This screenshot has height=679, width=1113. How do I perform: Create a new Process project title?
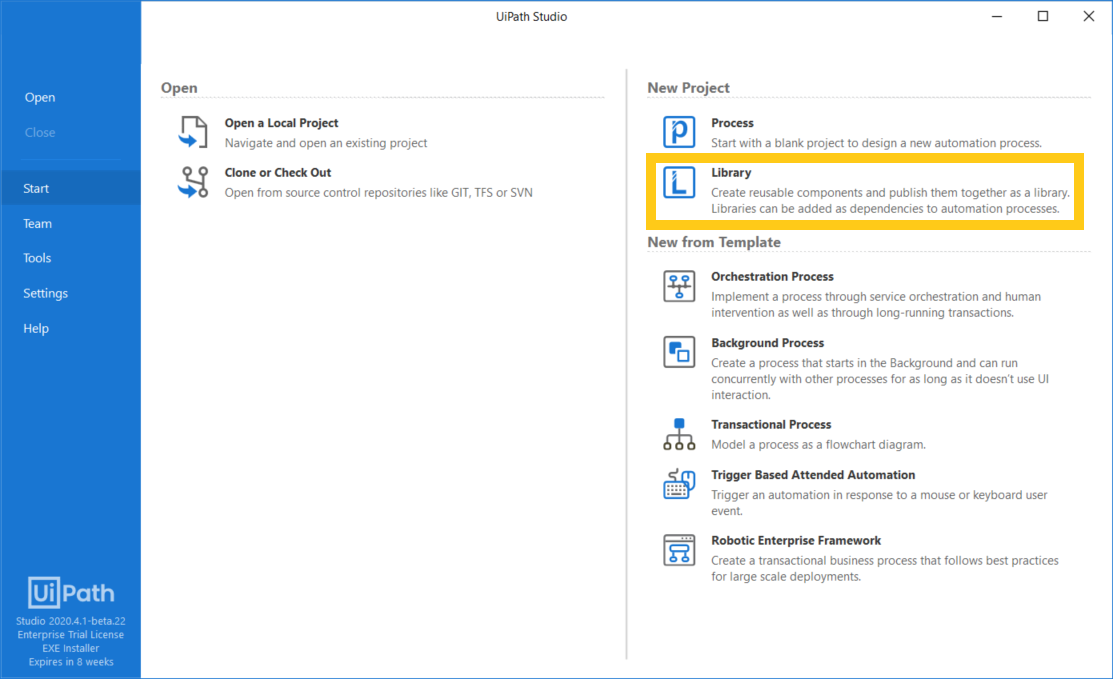coord(732,123)
